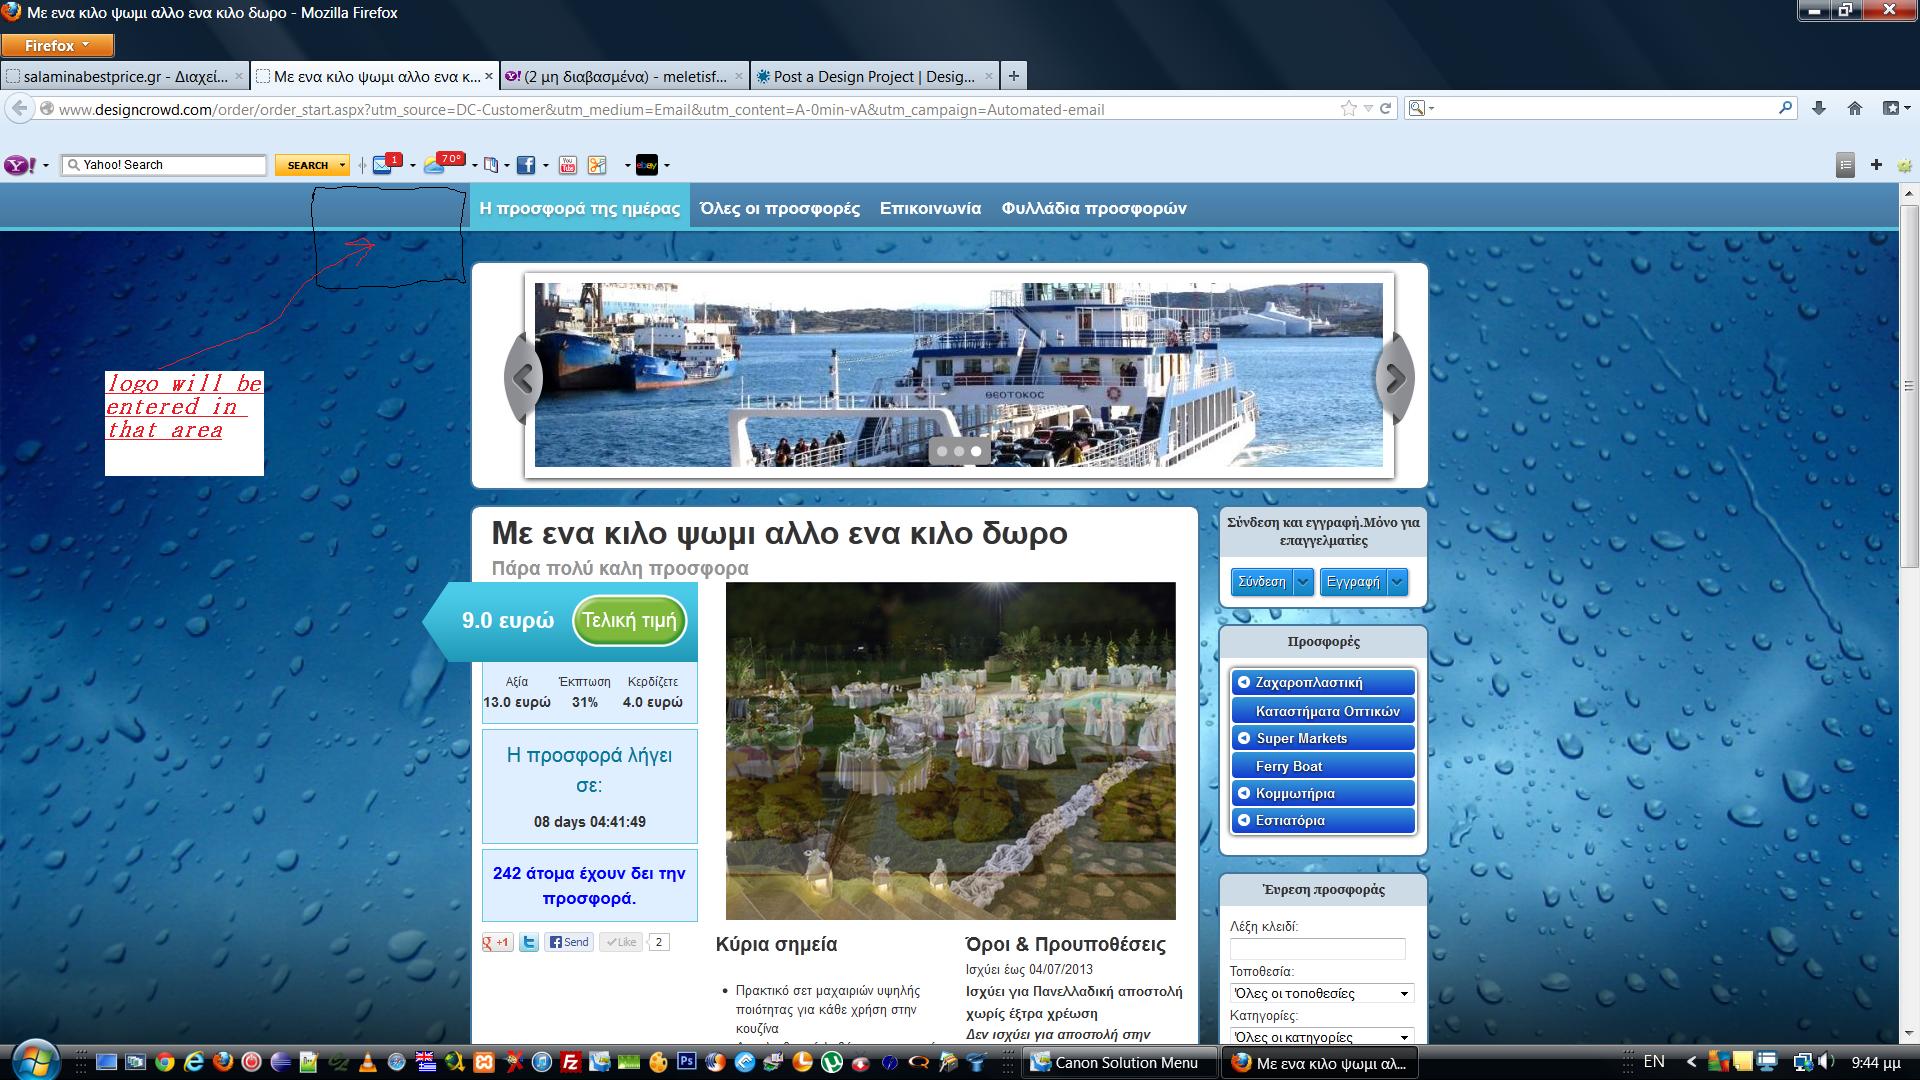
Task: Open the eBay toolbar icon
Action: [647, 165]
